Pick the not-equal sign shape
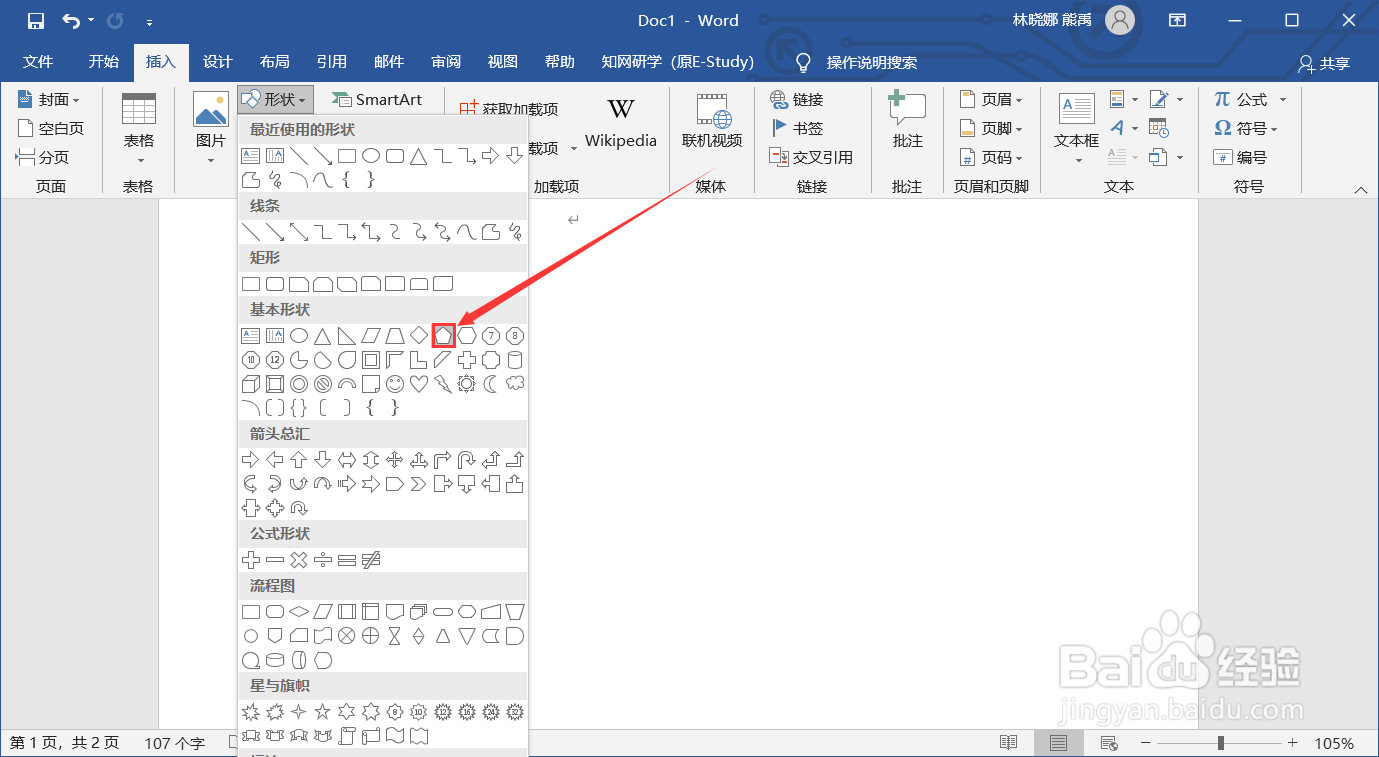 click(x=371, y=559)
